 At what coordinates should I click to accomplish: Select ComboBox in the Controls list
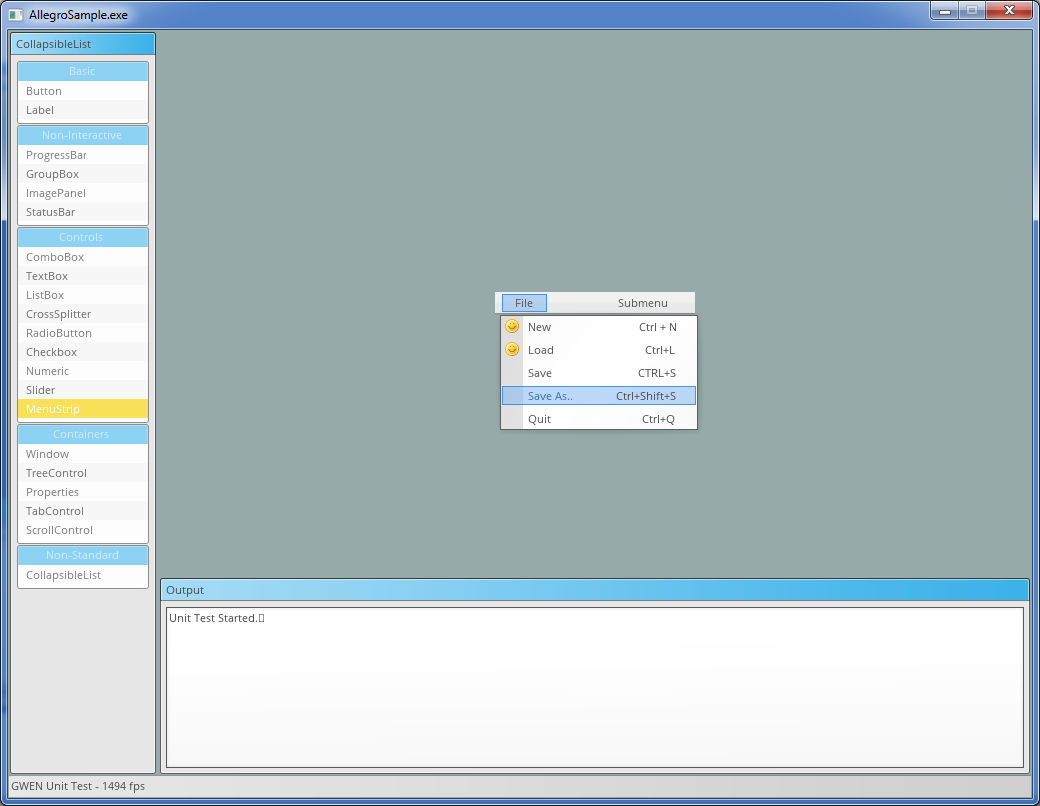tap(55, 257)
